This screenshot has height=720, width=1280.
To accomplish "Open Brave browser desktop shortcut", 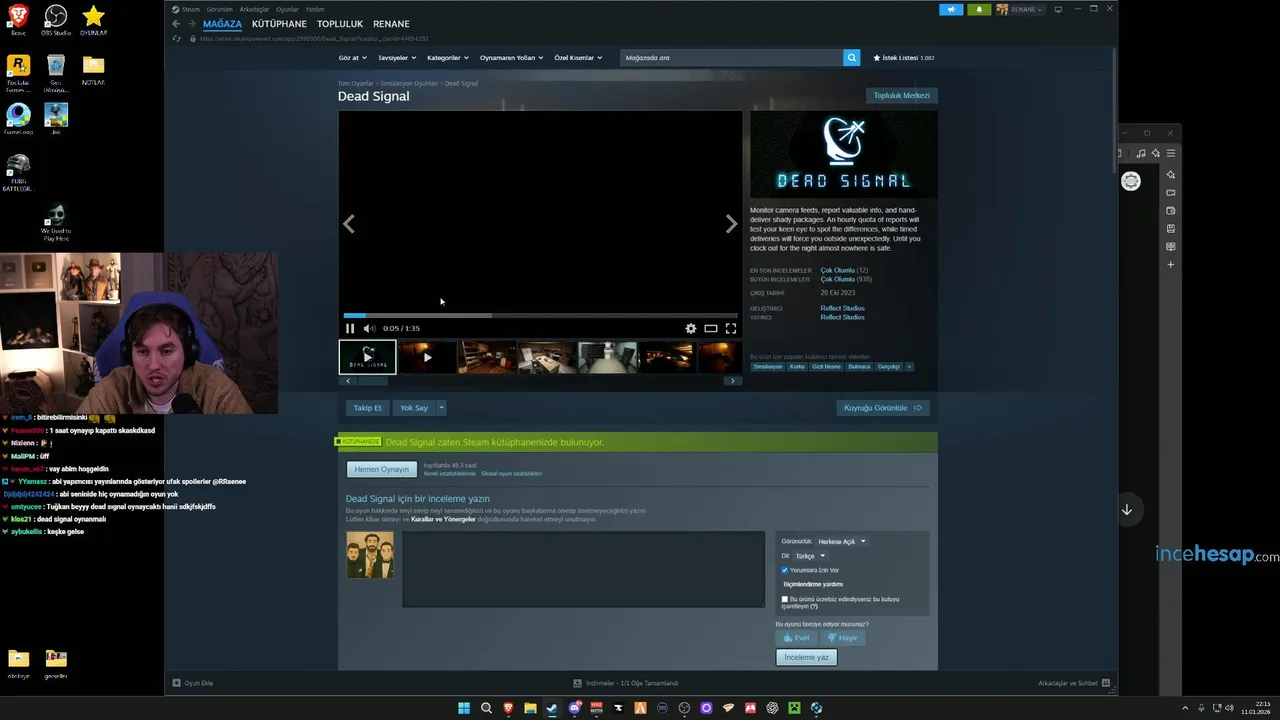I will [x=19, y=20].
